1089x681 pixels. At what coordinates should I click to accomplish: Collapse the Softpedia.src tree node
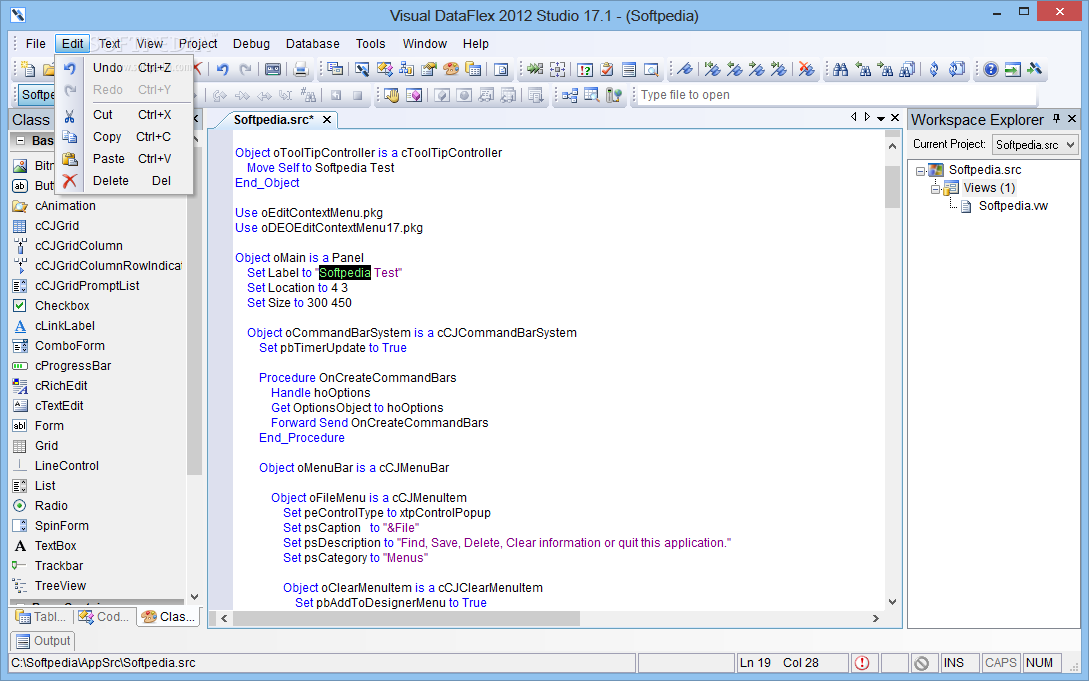920,171
